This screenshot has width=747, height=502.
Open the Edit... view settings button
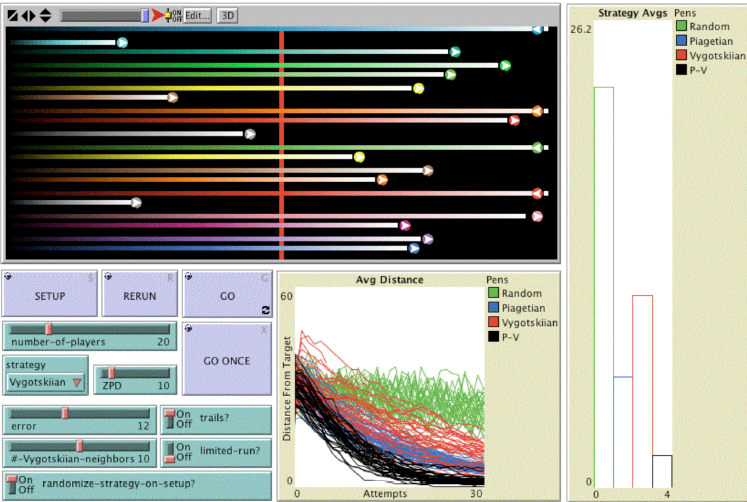(197, 15)
